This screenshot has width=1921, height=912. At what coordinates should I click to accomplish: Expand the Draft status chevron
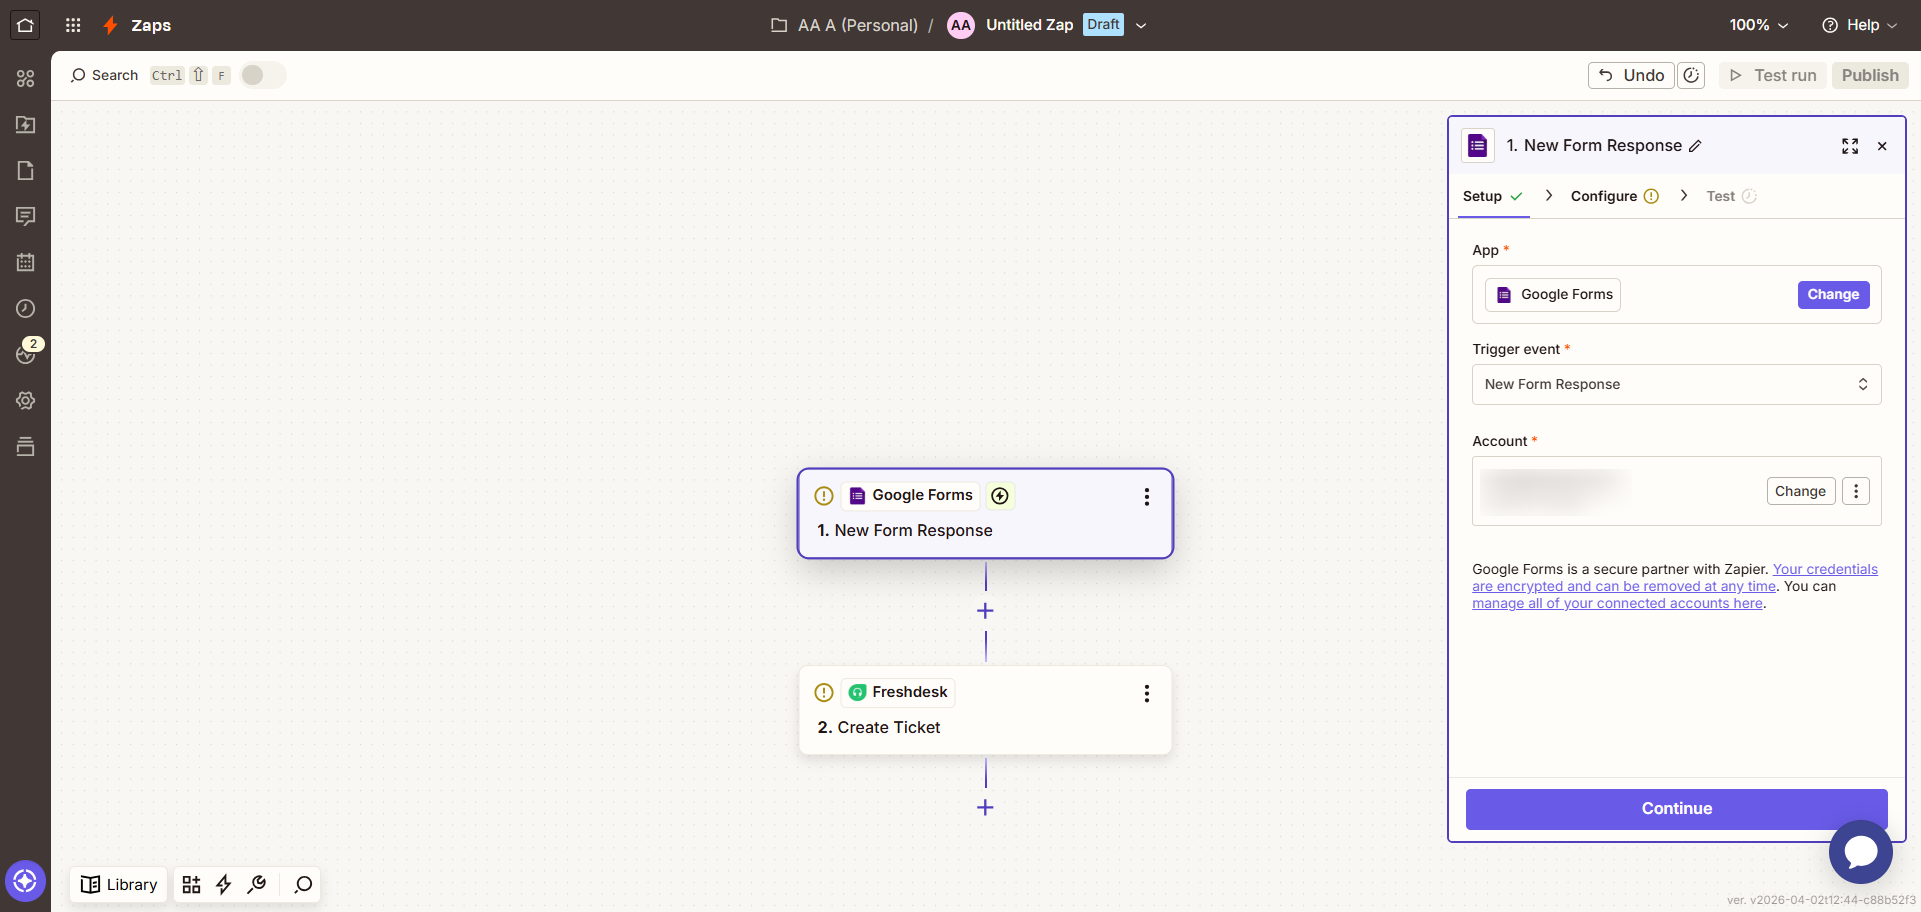1142,25
